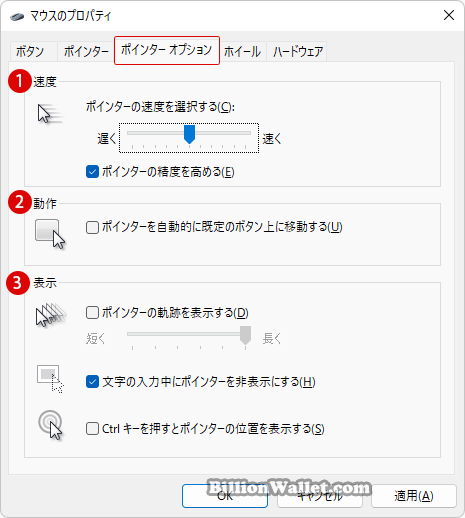Click the pointer speed icon with motion lines
The image size is (465, 518).
pyautogui.click(x=50, y=114)
